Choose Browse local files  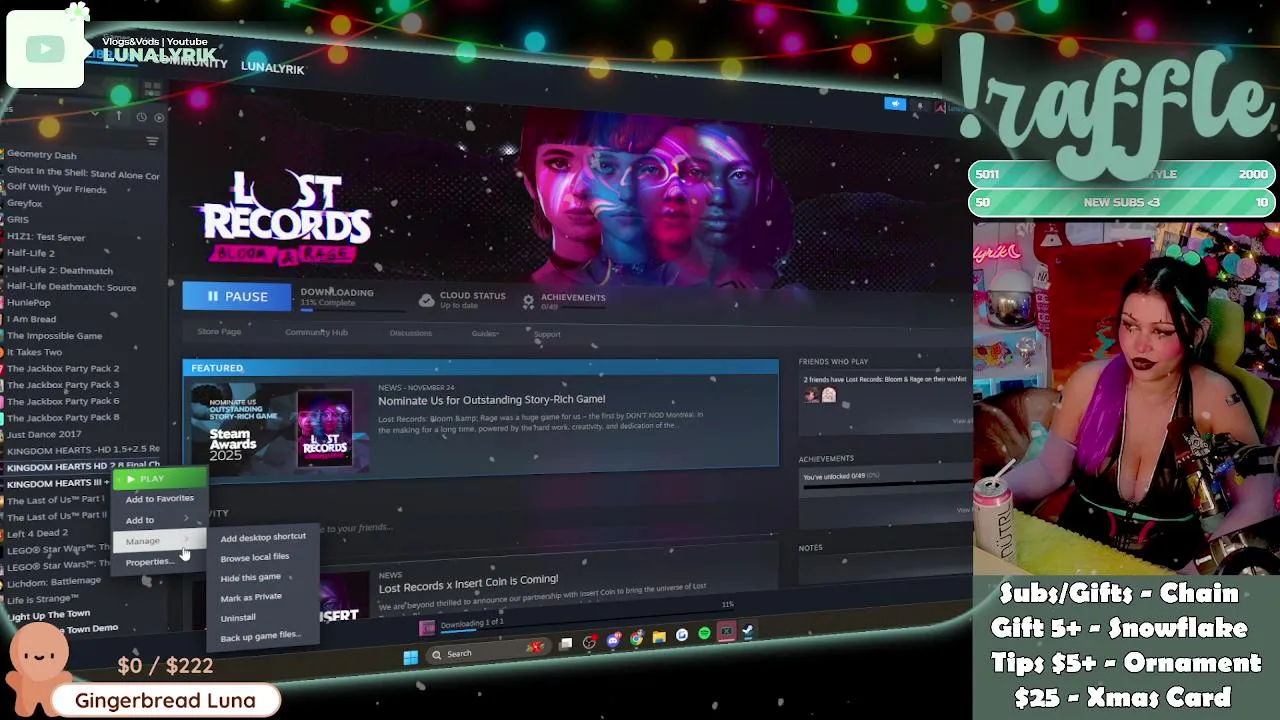click(255, 557)
